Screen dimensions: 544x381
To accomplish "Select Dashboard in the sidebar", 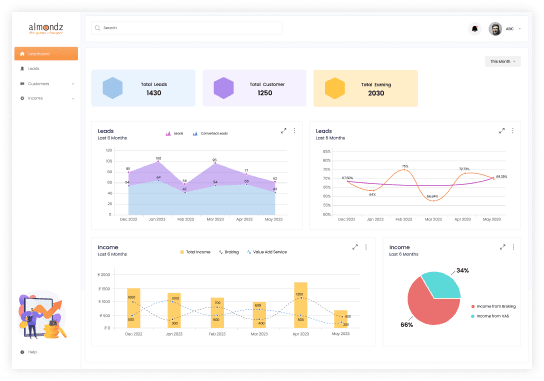I will 46,54.
